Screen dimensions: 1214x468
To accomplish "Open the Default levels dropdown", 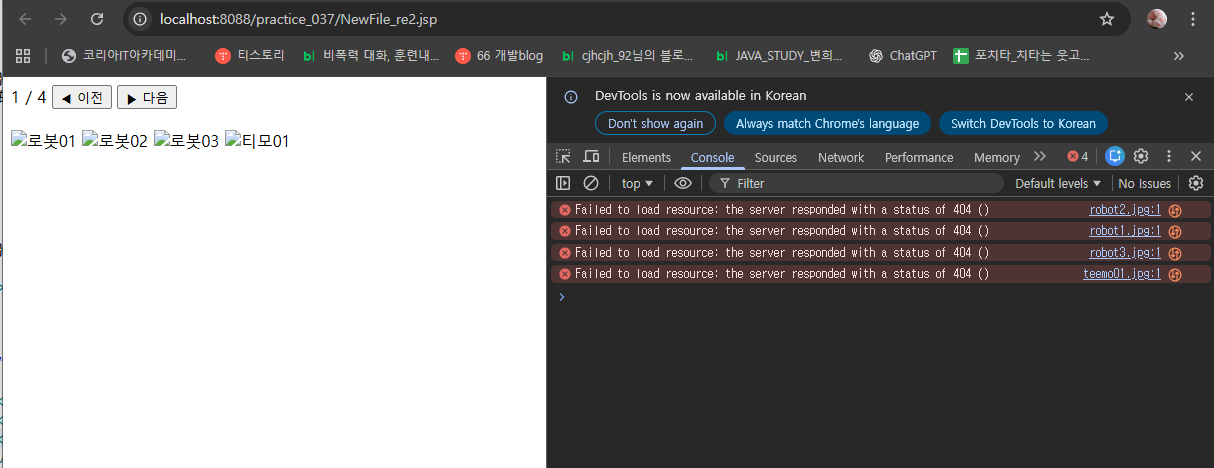I will [x=1058, y=183].
